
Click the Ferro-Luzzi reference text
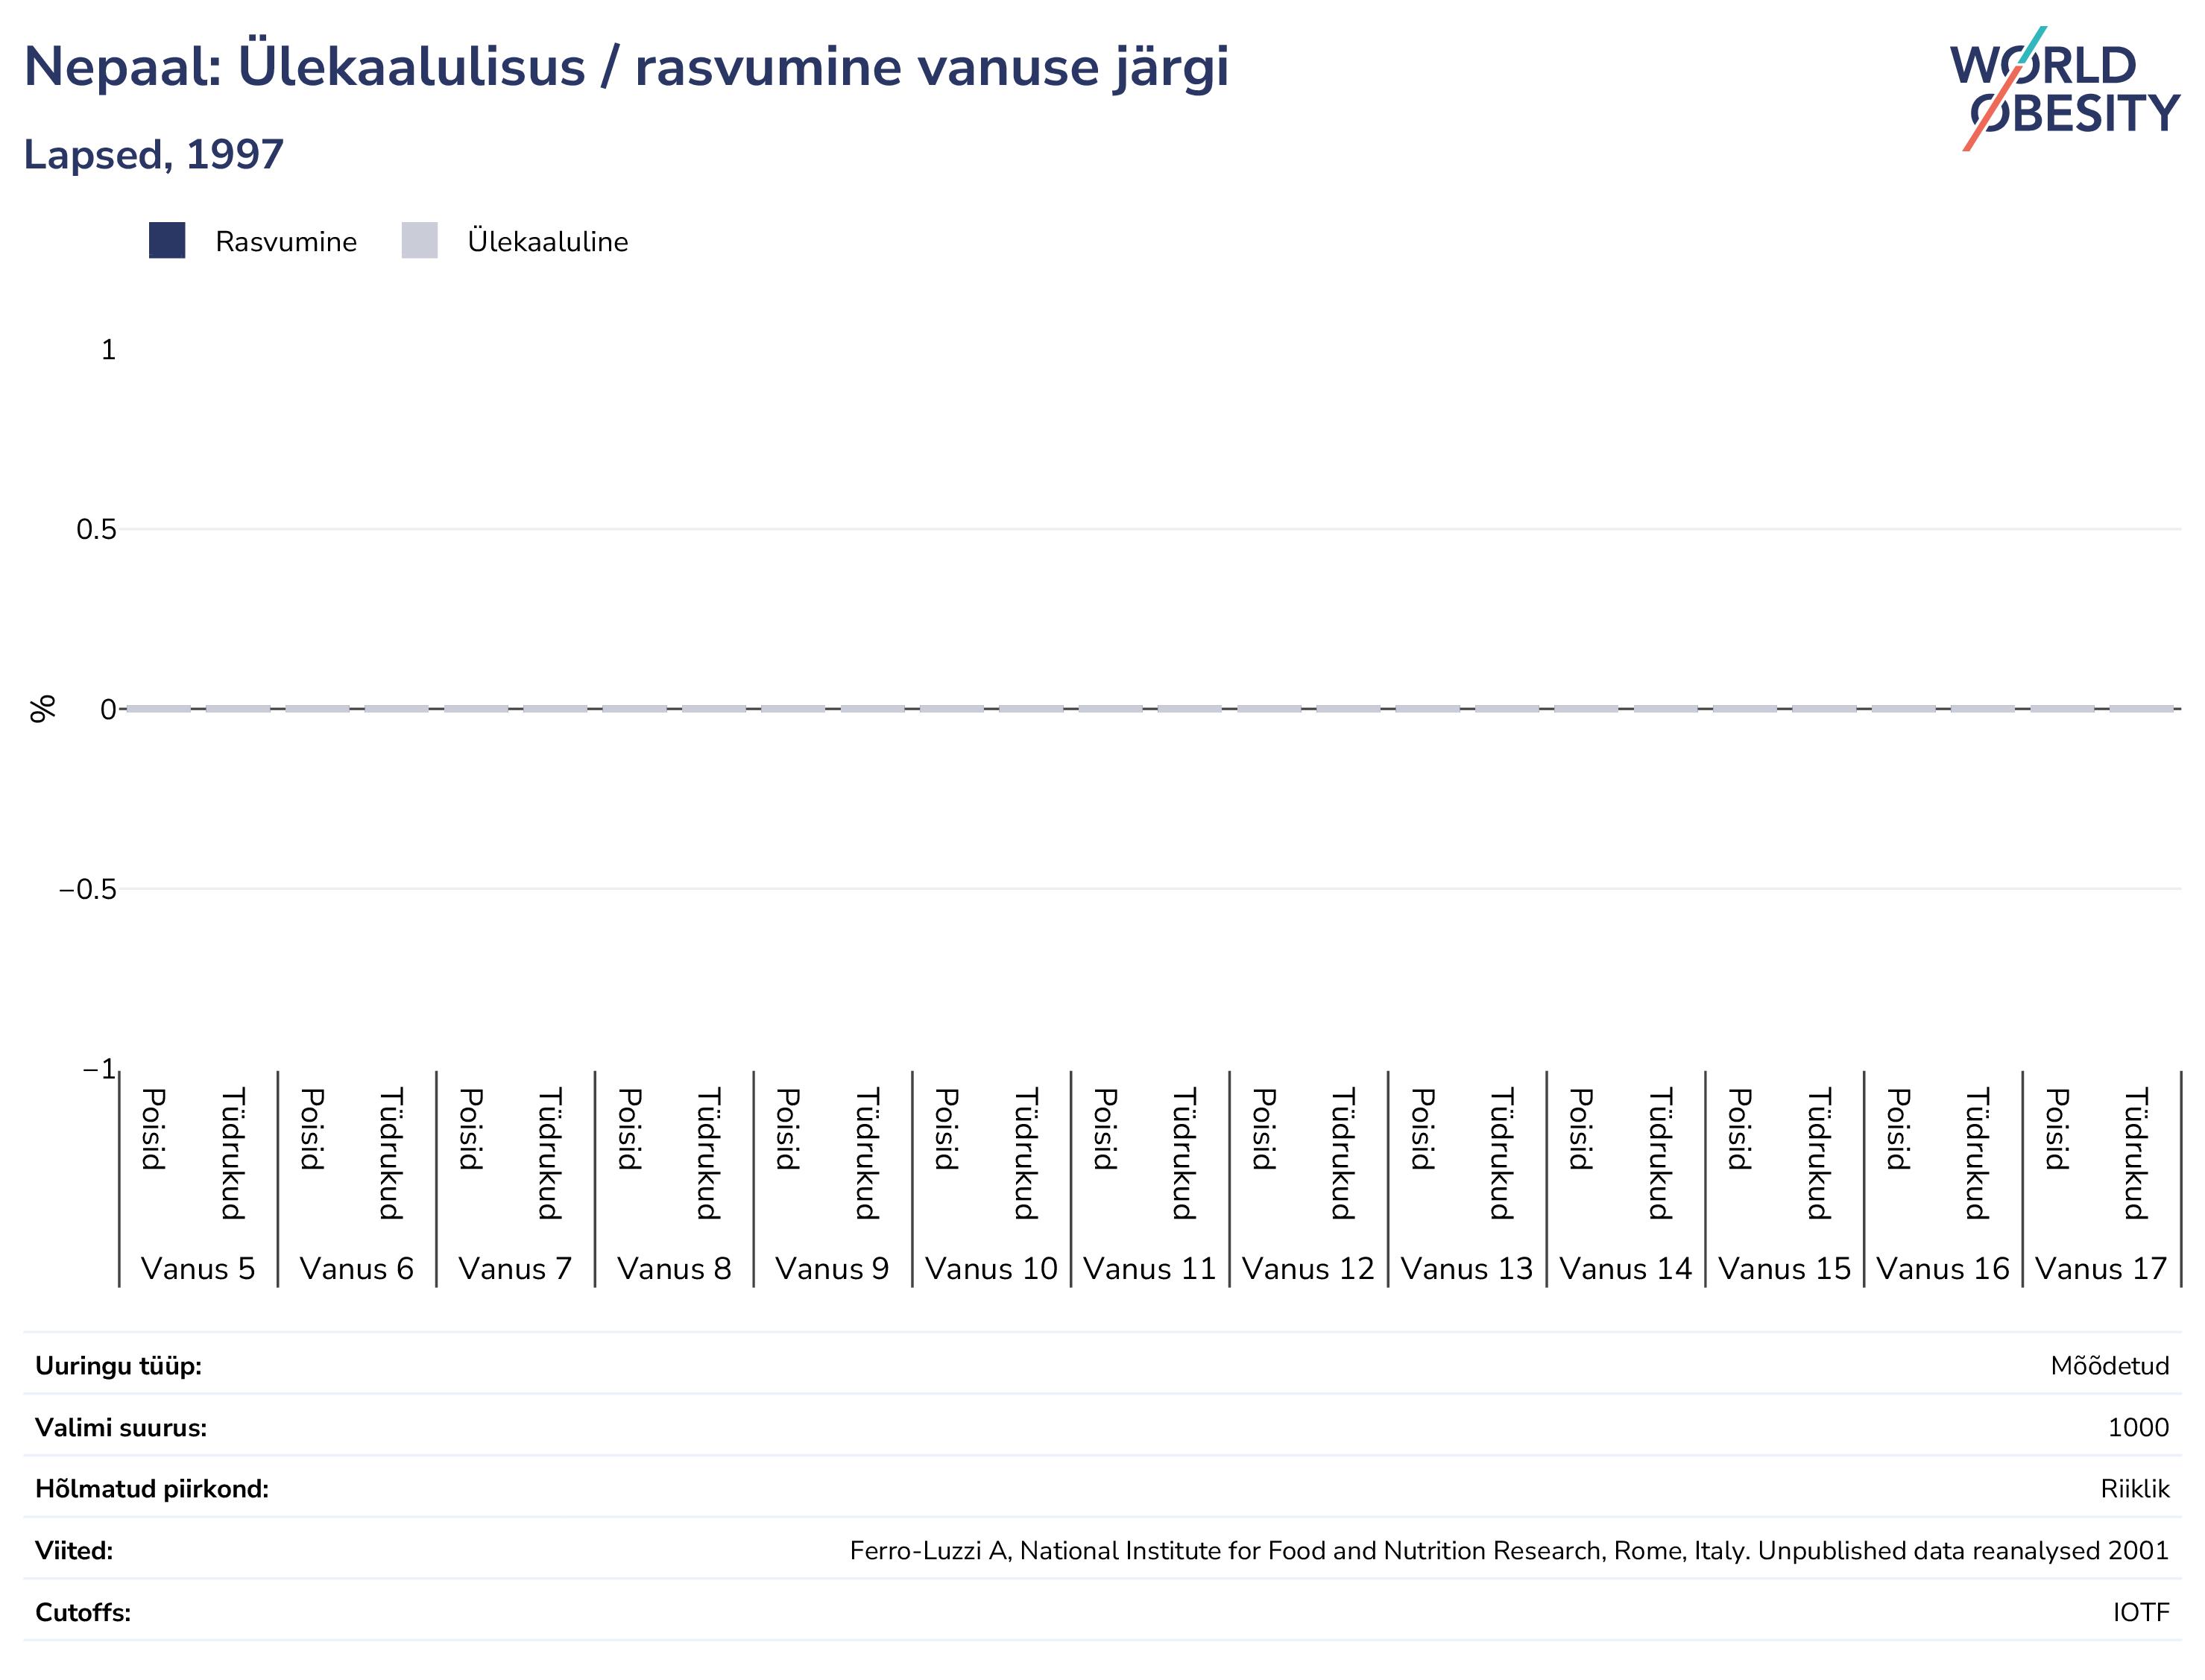pos(1509,1551)
